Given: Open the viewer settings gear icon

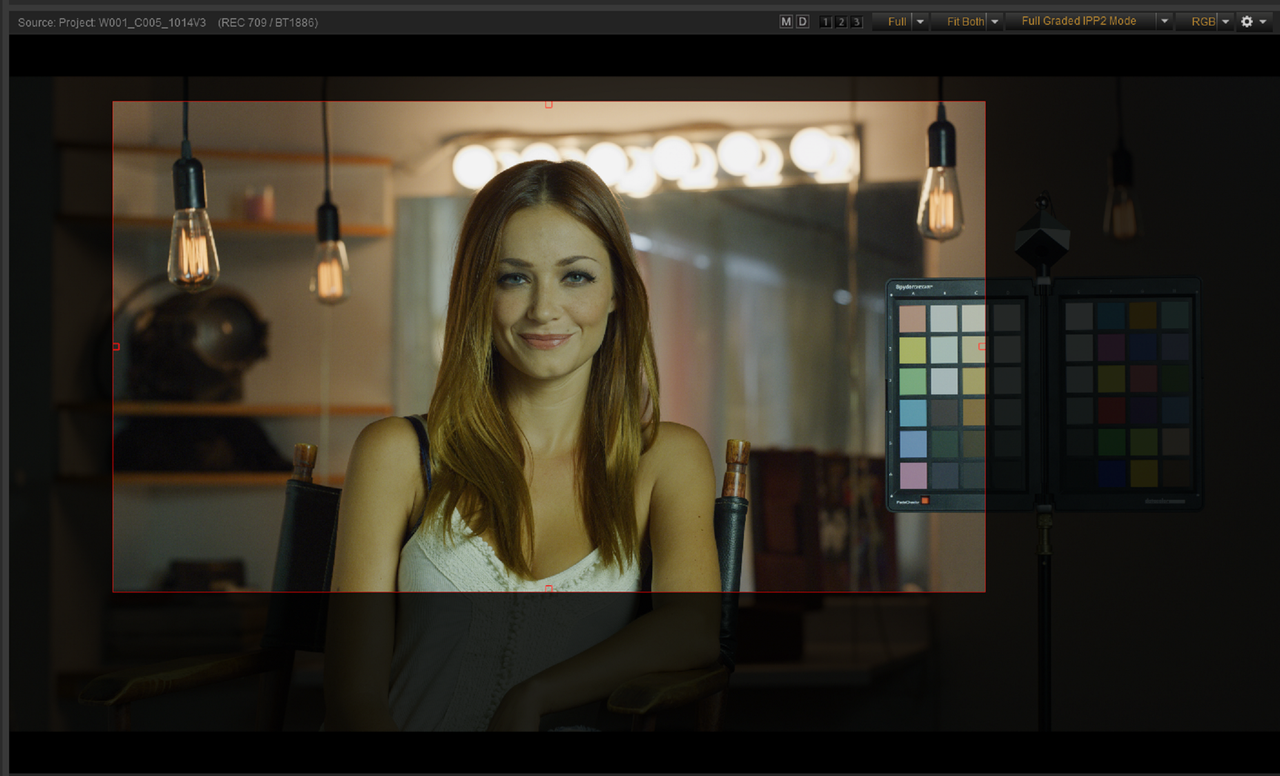Looking at the screenshot, I should (x=1247, y=22).
